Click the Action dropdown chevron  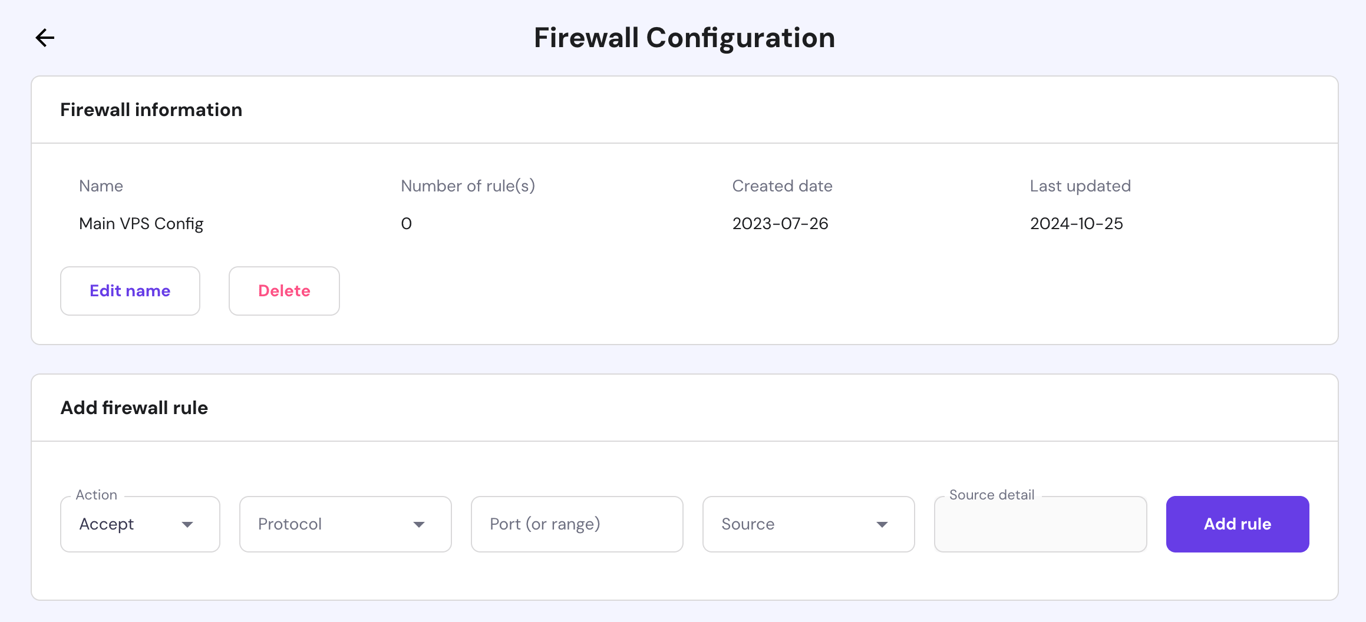(189, 523)
